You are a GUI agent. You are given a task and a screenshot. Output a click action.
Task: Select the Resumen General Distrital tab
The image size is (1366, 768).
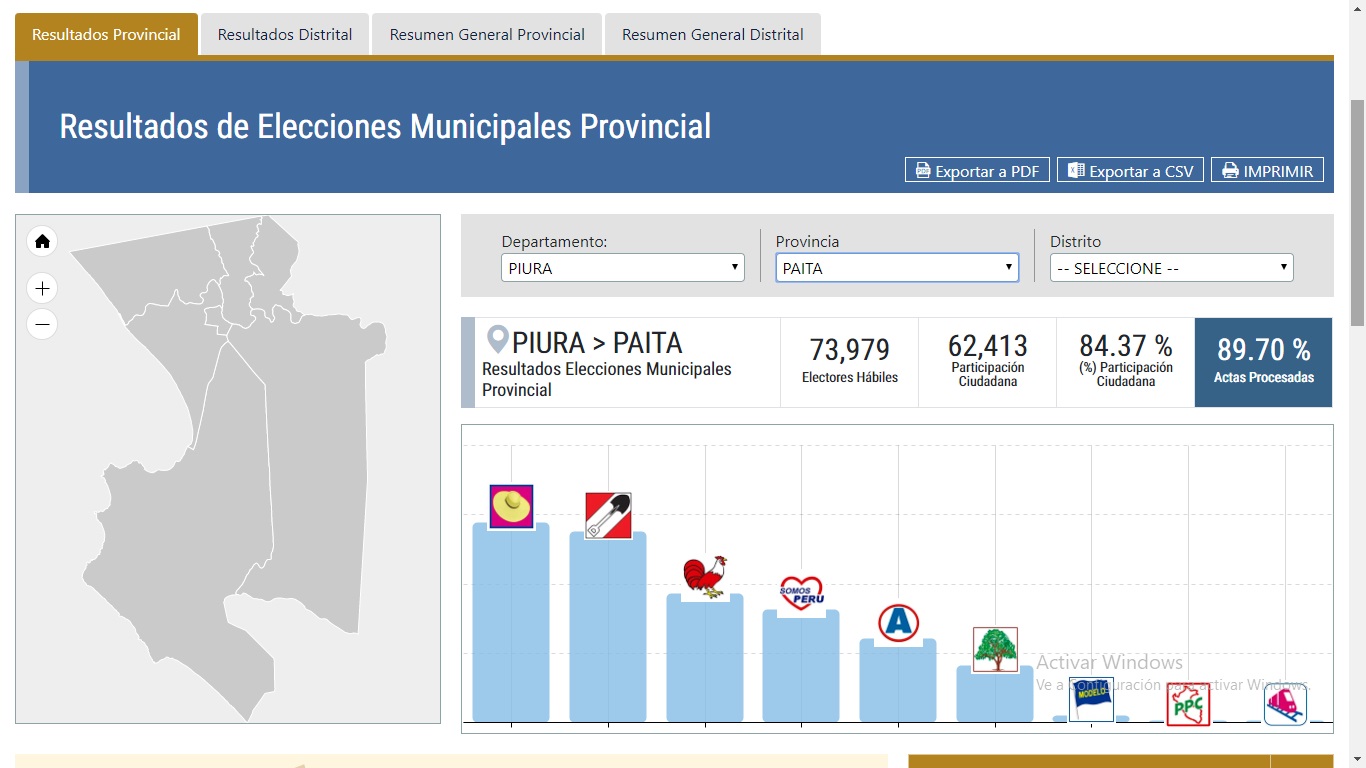[712, 34]
